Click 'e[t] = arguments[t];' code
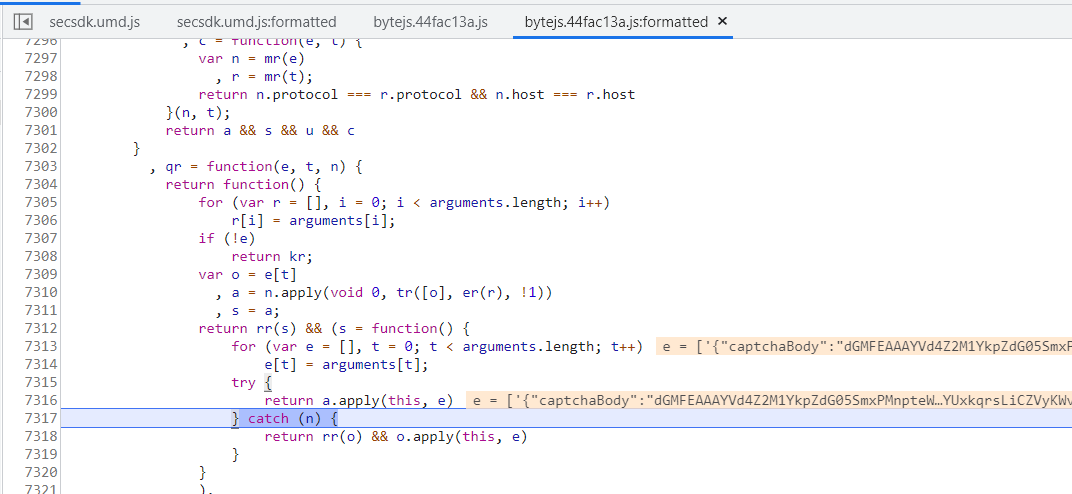Screen dimensions: 1072x494 [x=347, y=365]
